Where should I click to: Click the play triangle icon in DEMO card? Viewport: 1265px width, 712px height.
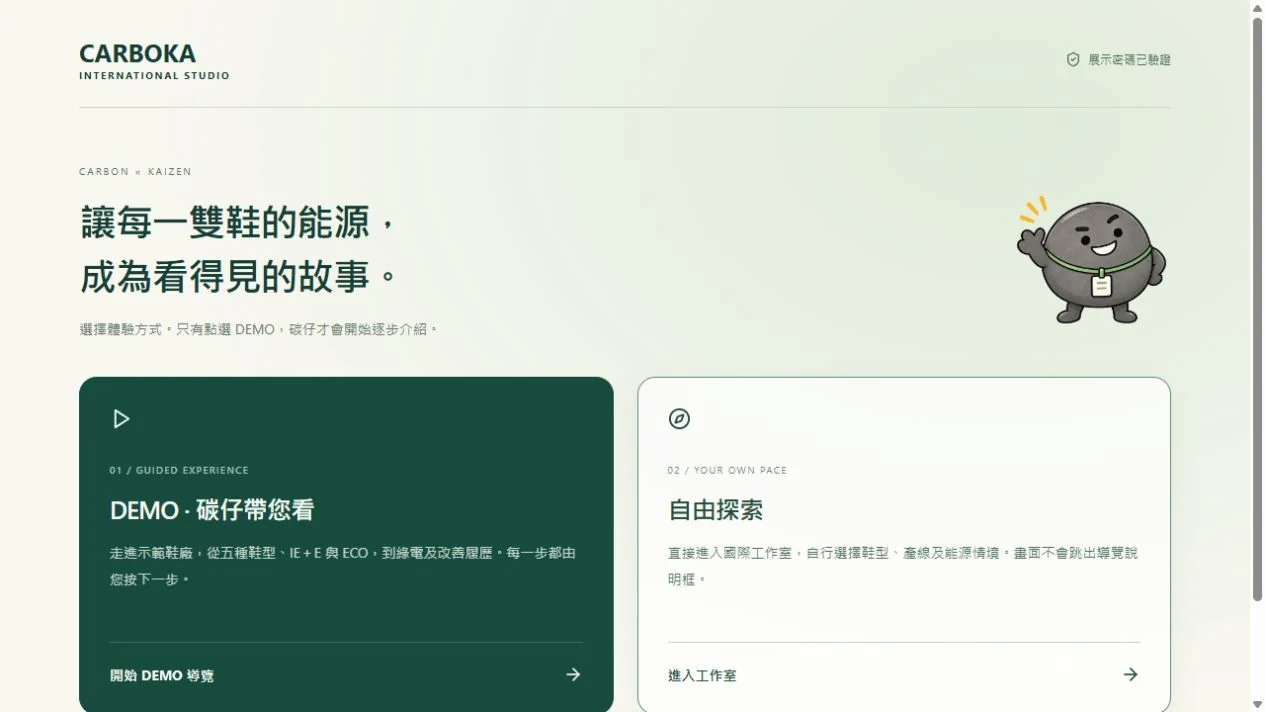click(x=121, y=419)
